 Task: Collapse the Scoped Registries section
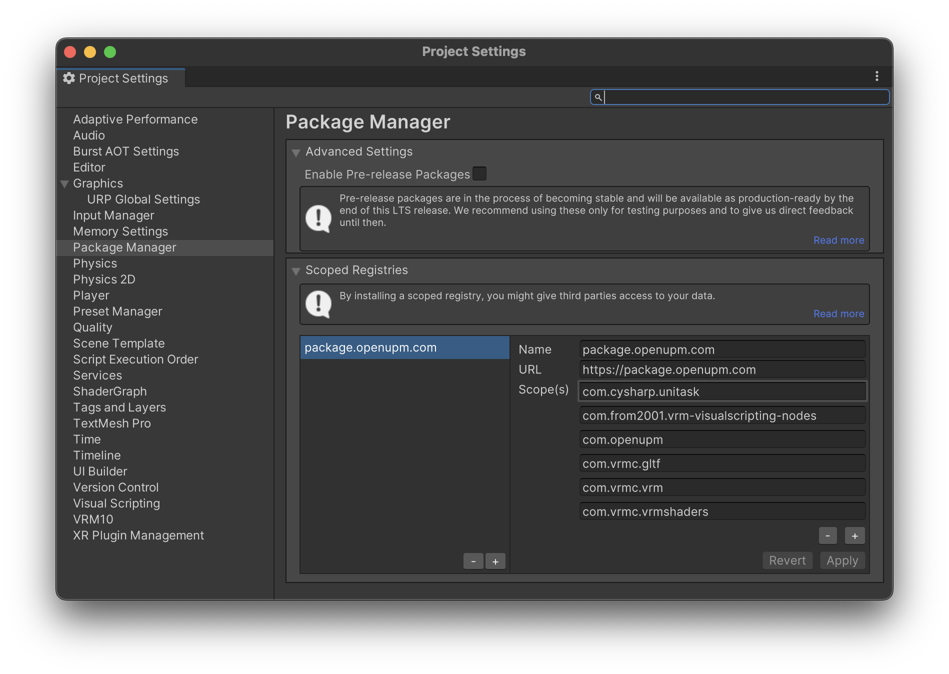tap(296, 271)
